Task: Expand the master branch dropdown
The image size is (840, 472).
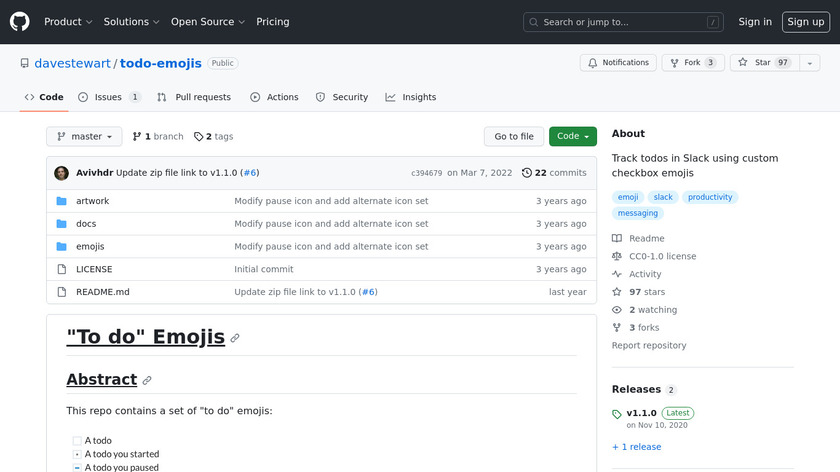Action: click(x=84, y=137)
